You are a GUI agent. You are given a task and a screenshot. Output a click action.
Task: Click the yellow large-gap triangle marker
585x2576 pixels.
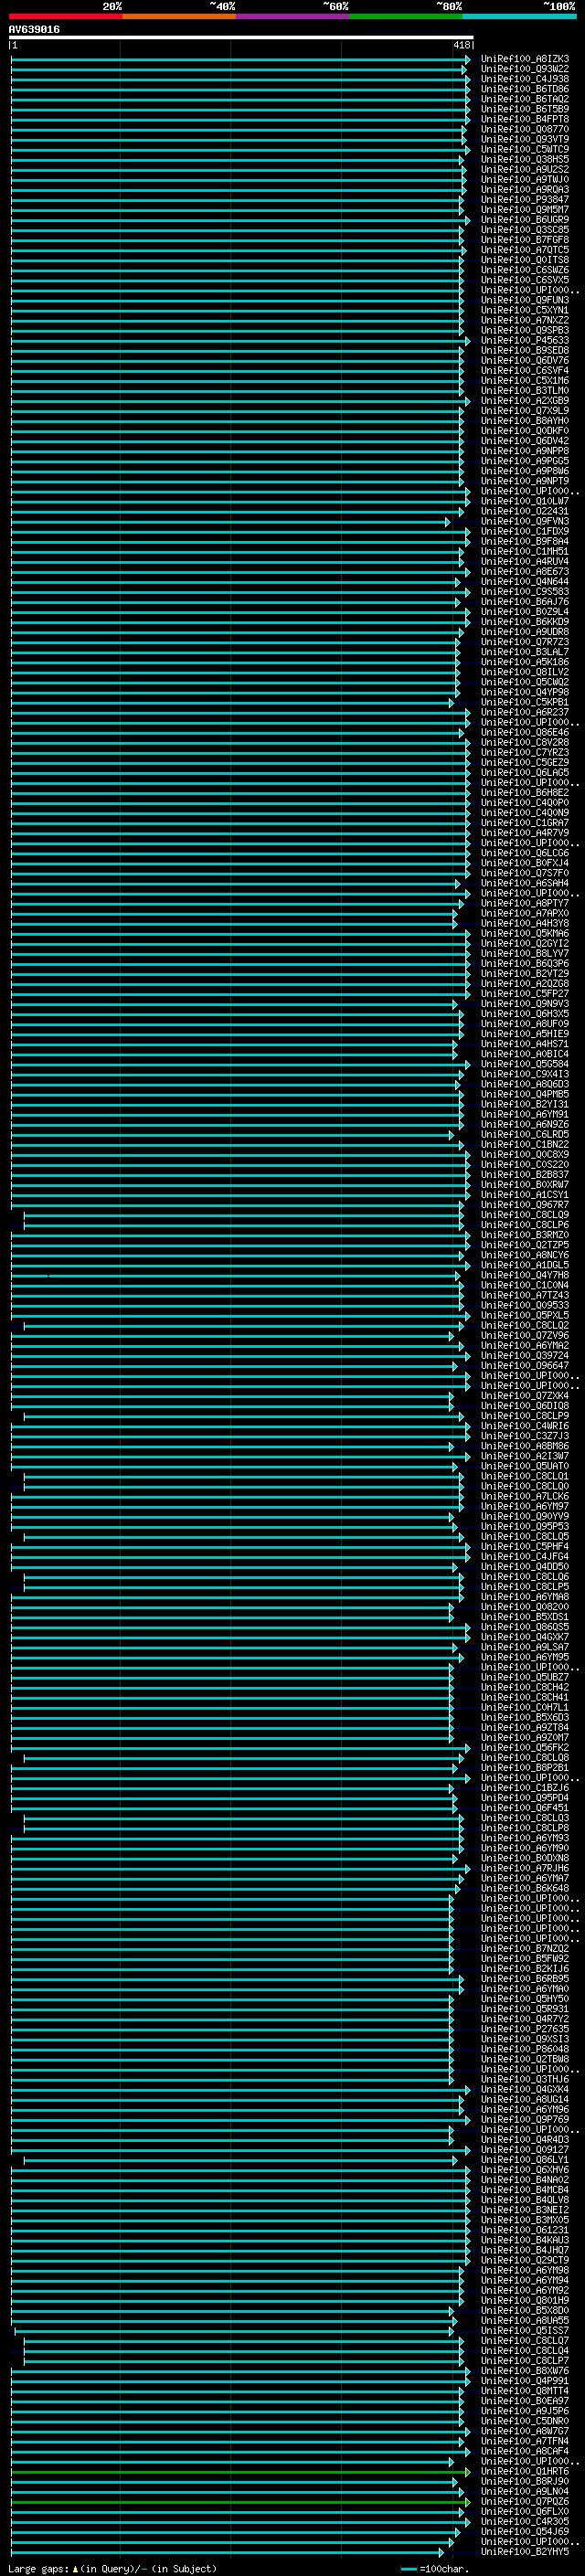(75, 2569)
